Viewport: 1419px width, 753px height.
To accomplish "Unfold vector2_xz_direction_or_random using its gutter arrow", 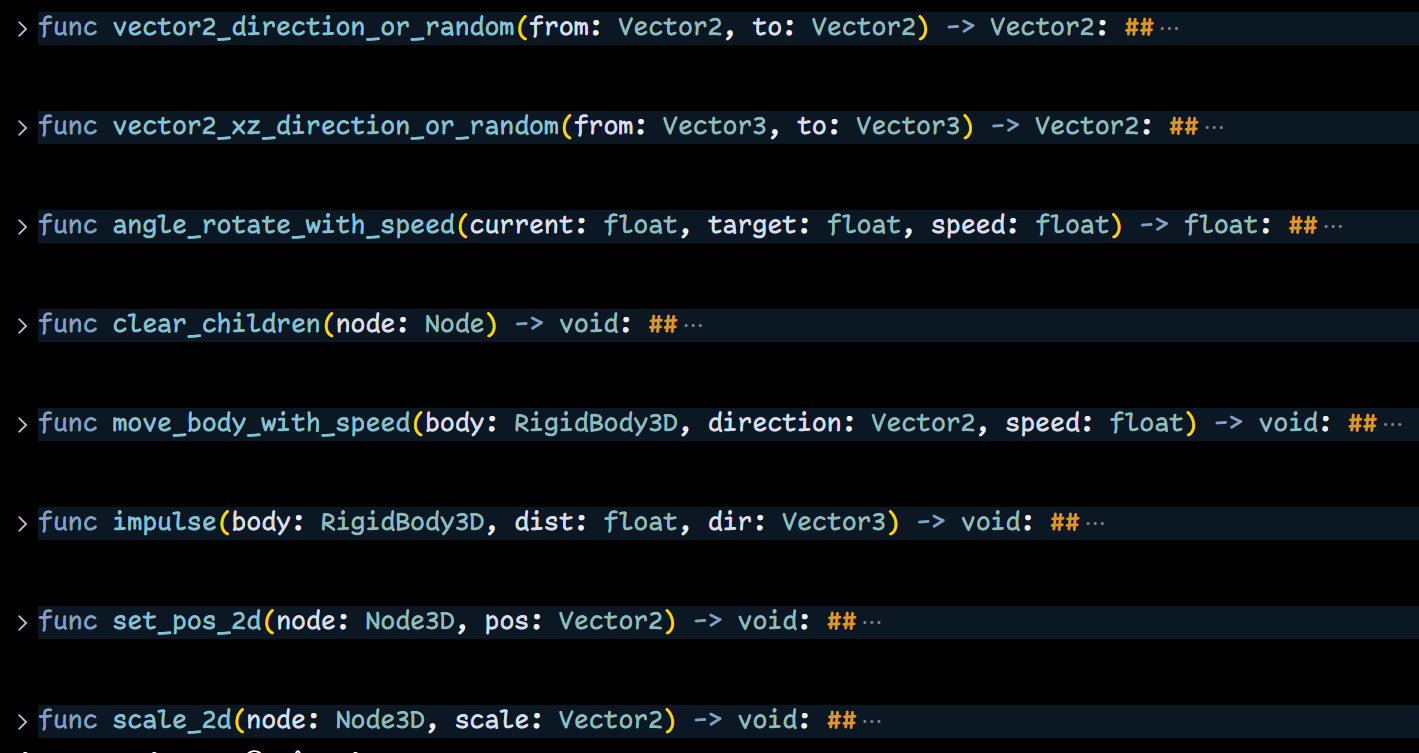I will click(x=22, y=127).
